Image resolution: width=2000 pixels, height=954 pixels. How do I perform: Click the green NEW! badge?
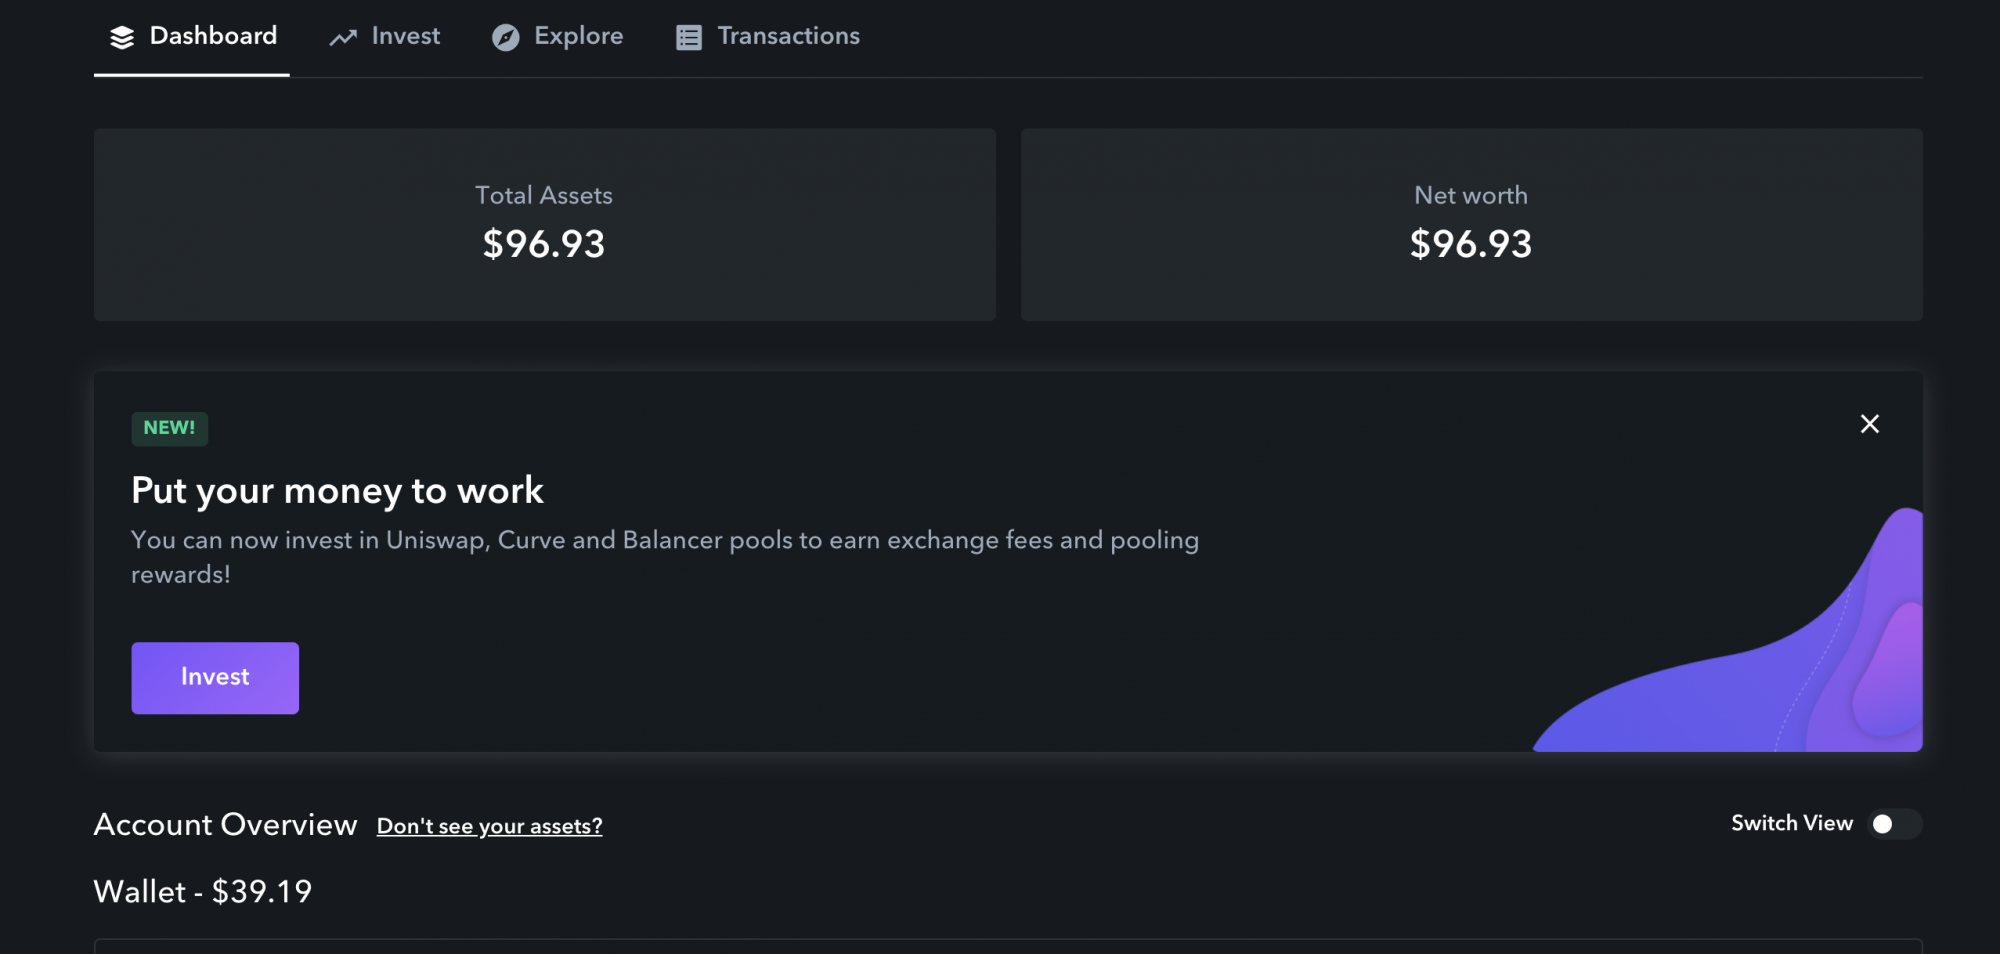tap(169, 428)
